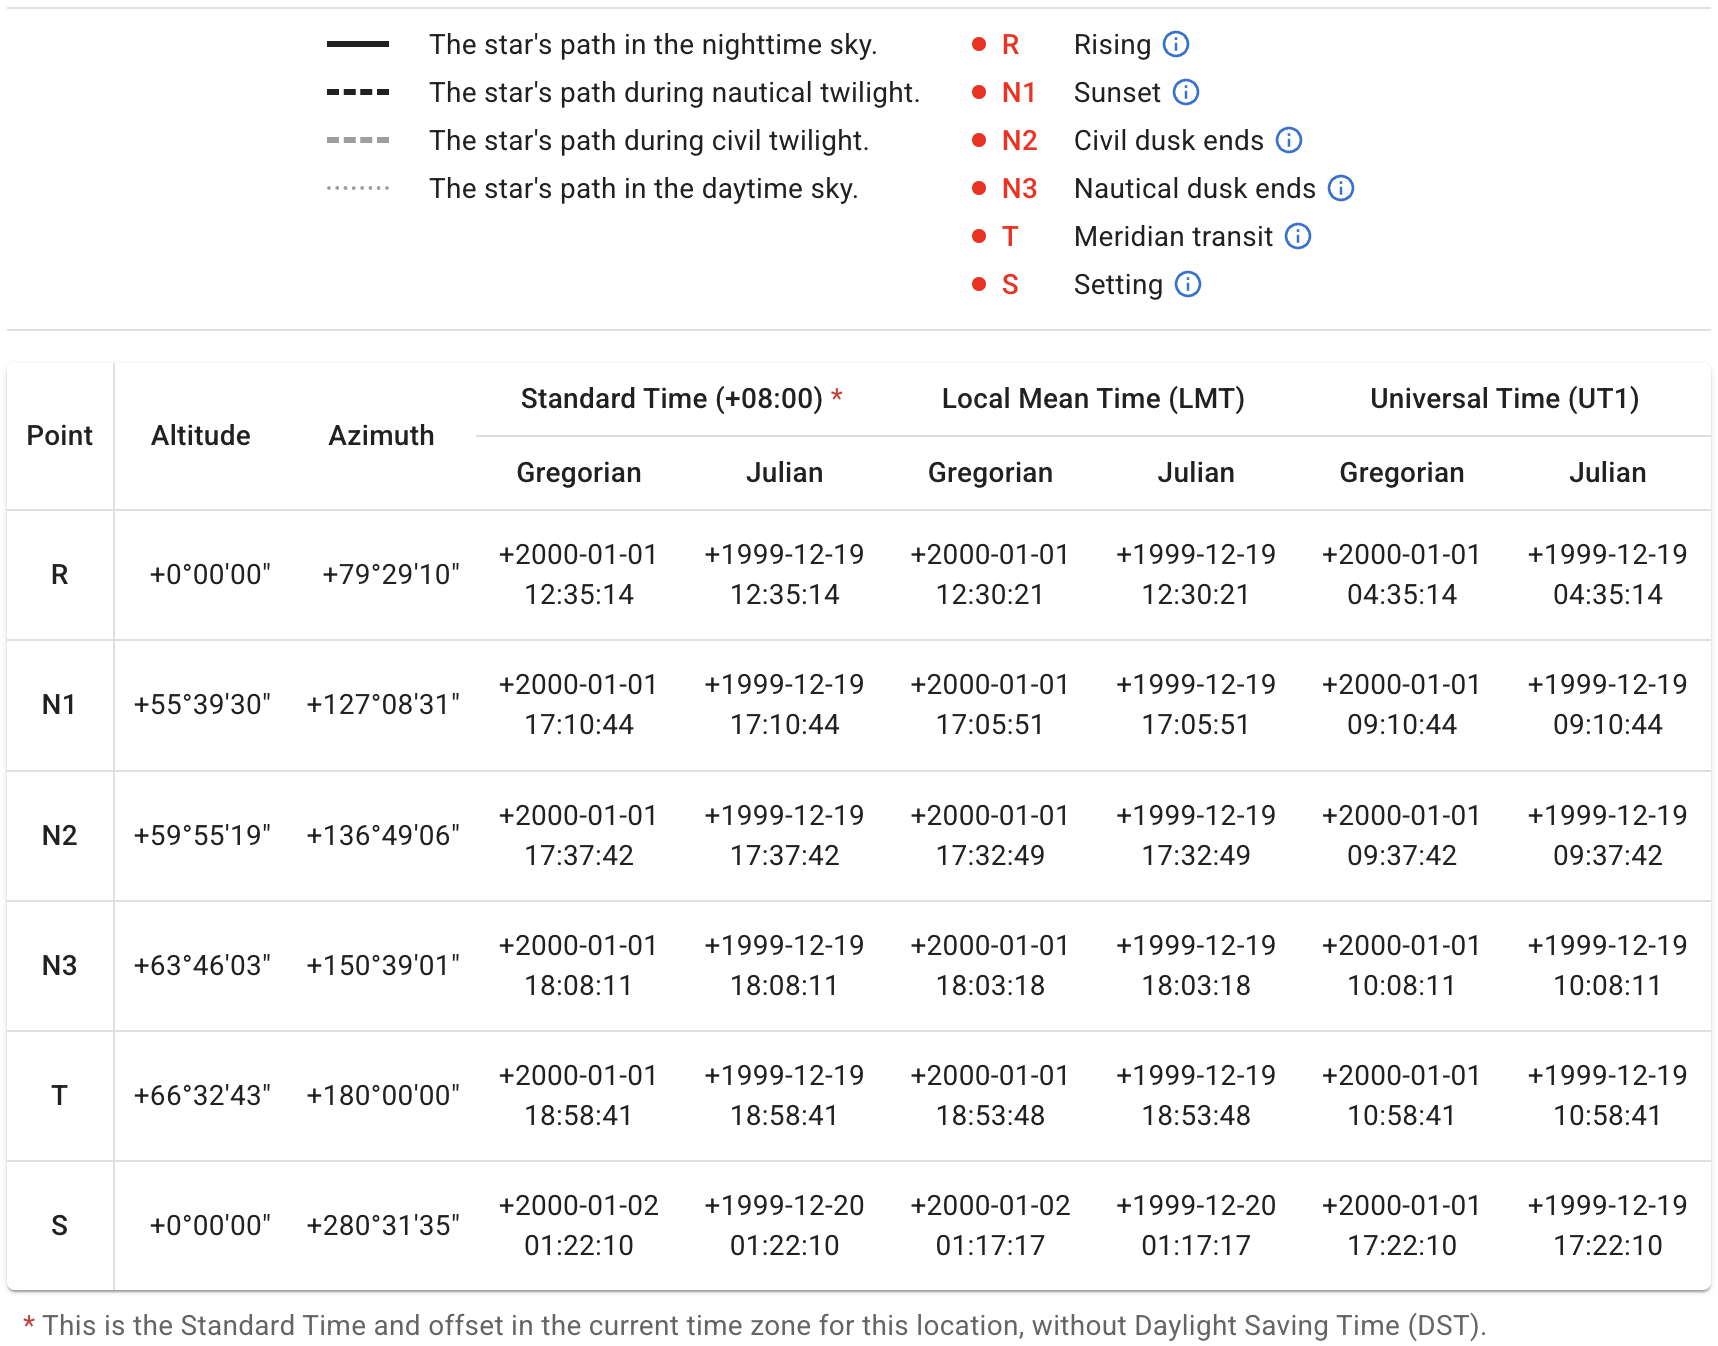Screen dimensions: 1718x1346
Task: Select the Universal Time (UT1) header
Action: (1504, 398)
